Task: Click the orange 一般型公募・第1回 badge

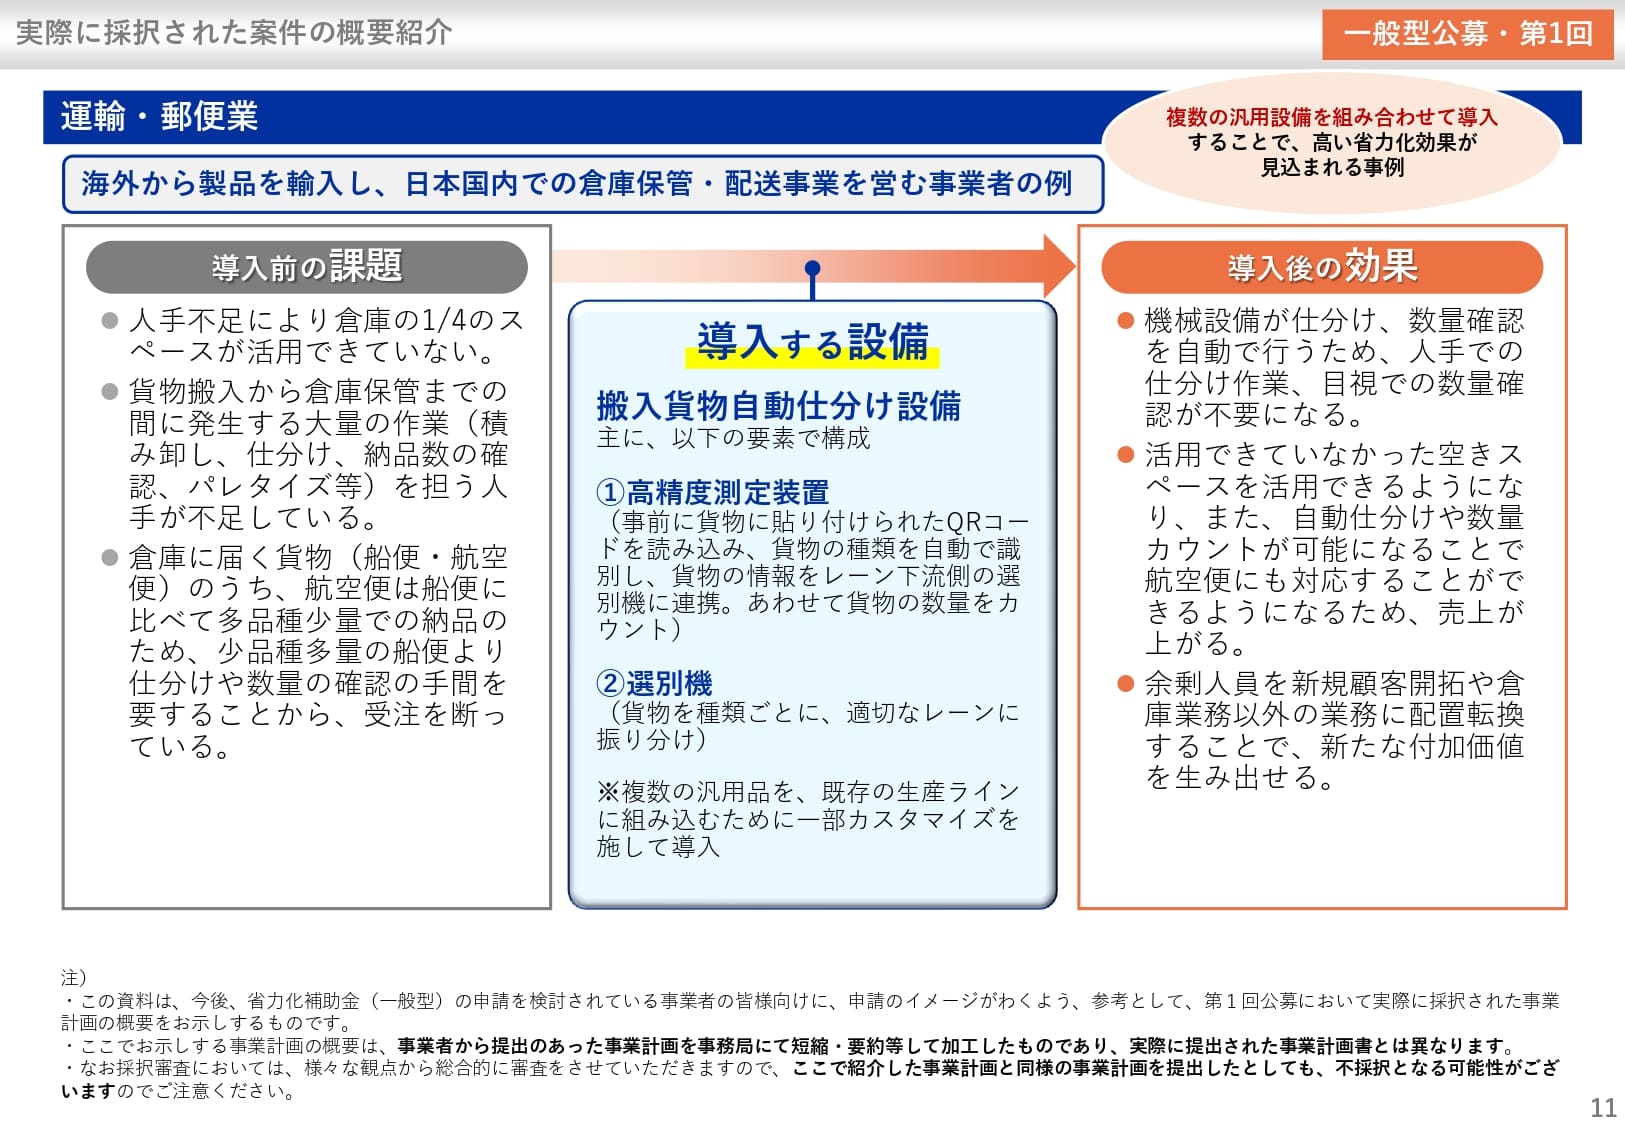Action: [x=1467, y=35]
